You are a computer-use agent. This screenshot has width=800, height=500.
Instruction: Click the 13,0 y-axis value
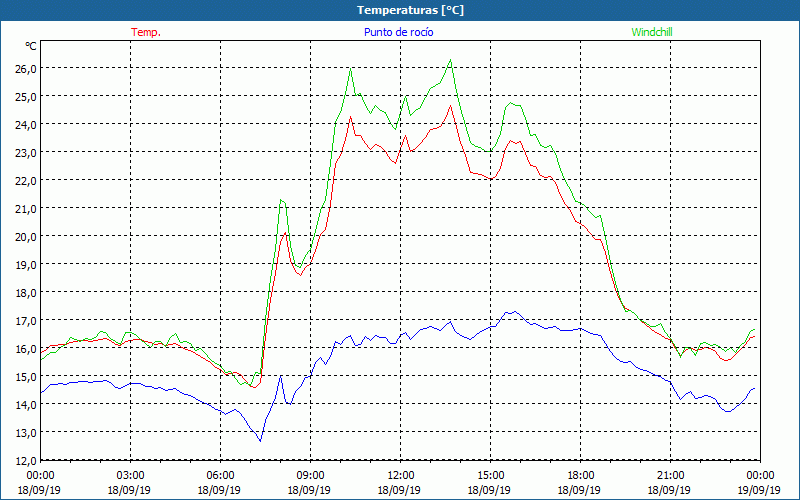[26, 433]
